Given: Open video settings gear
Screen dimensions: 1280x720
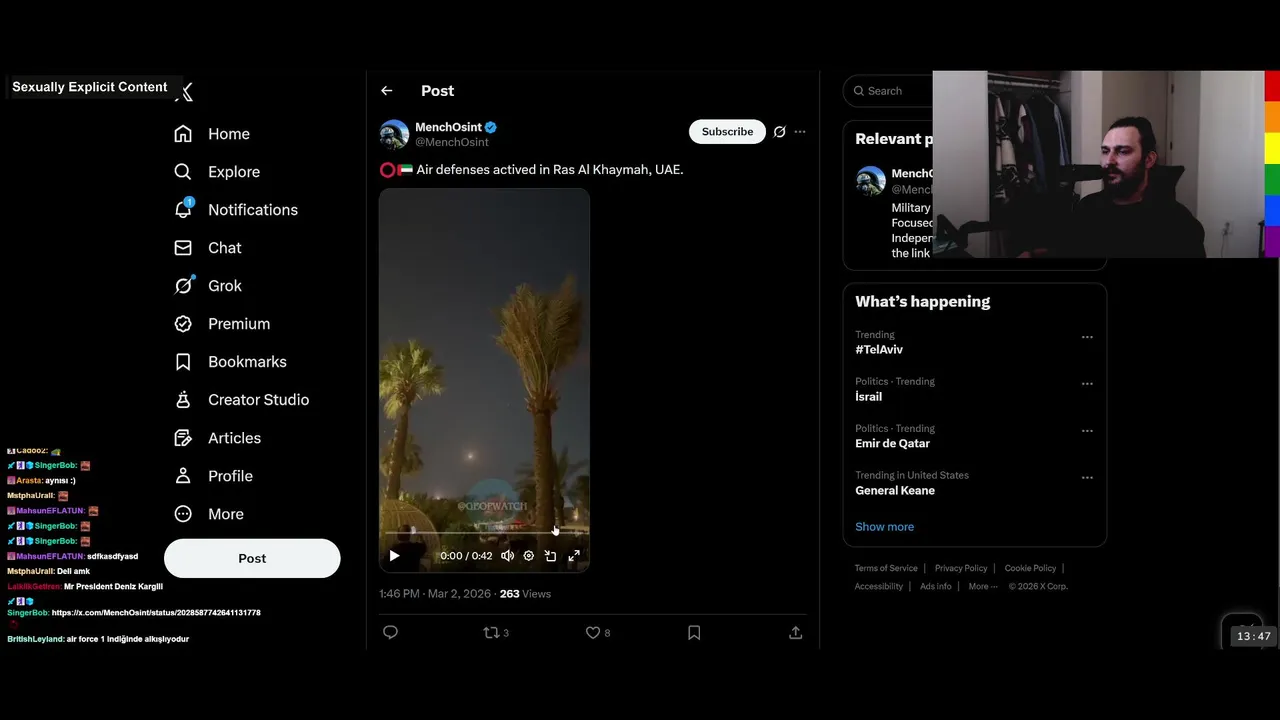Looking at the screenshot, I should tap(529, 556).
